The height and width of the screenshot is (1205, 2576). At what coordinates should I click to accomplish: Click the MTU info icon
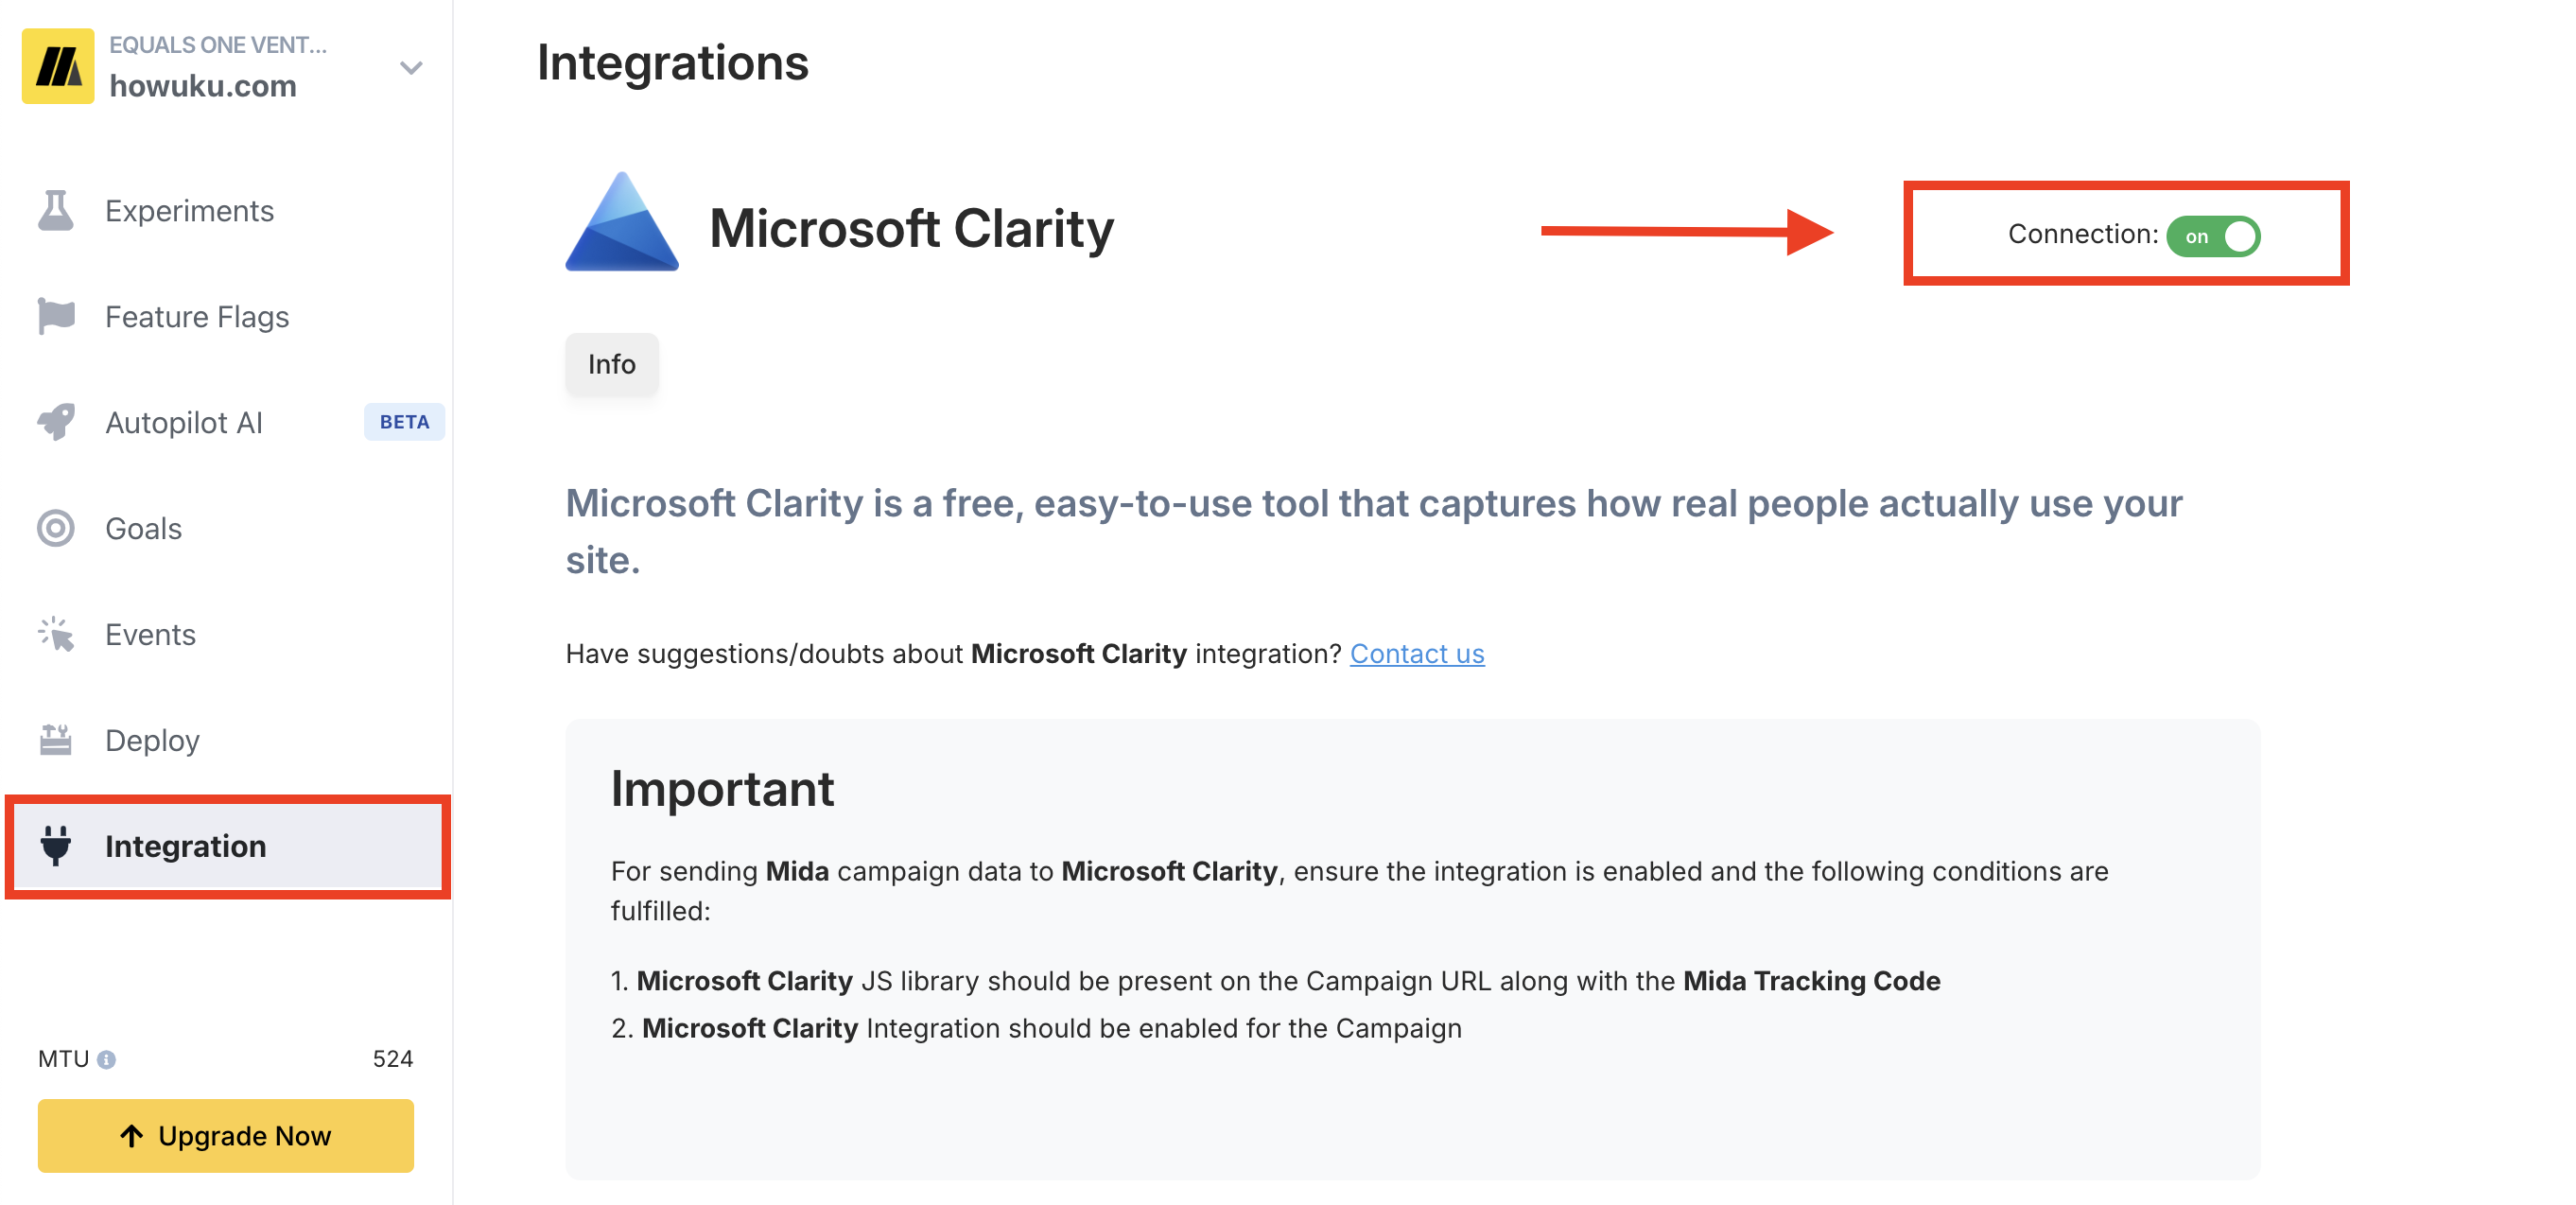(x=107, y=1059)
